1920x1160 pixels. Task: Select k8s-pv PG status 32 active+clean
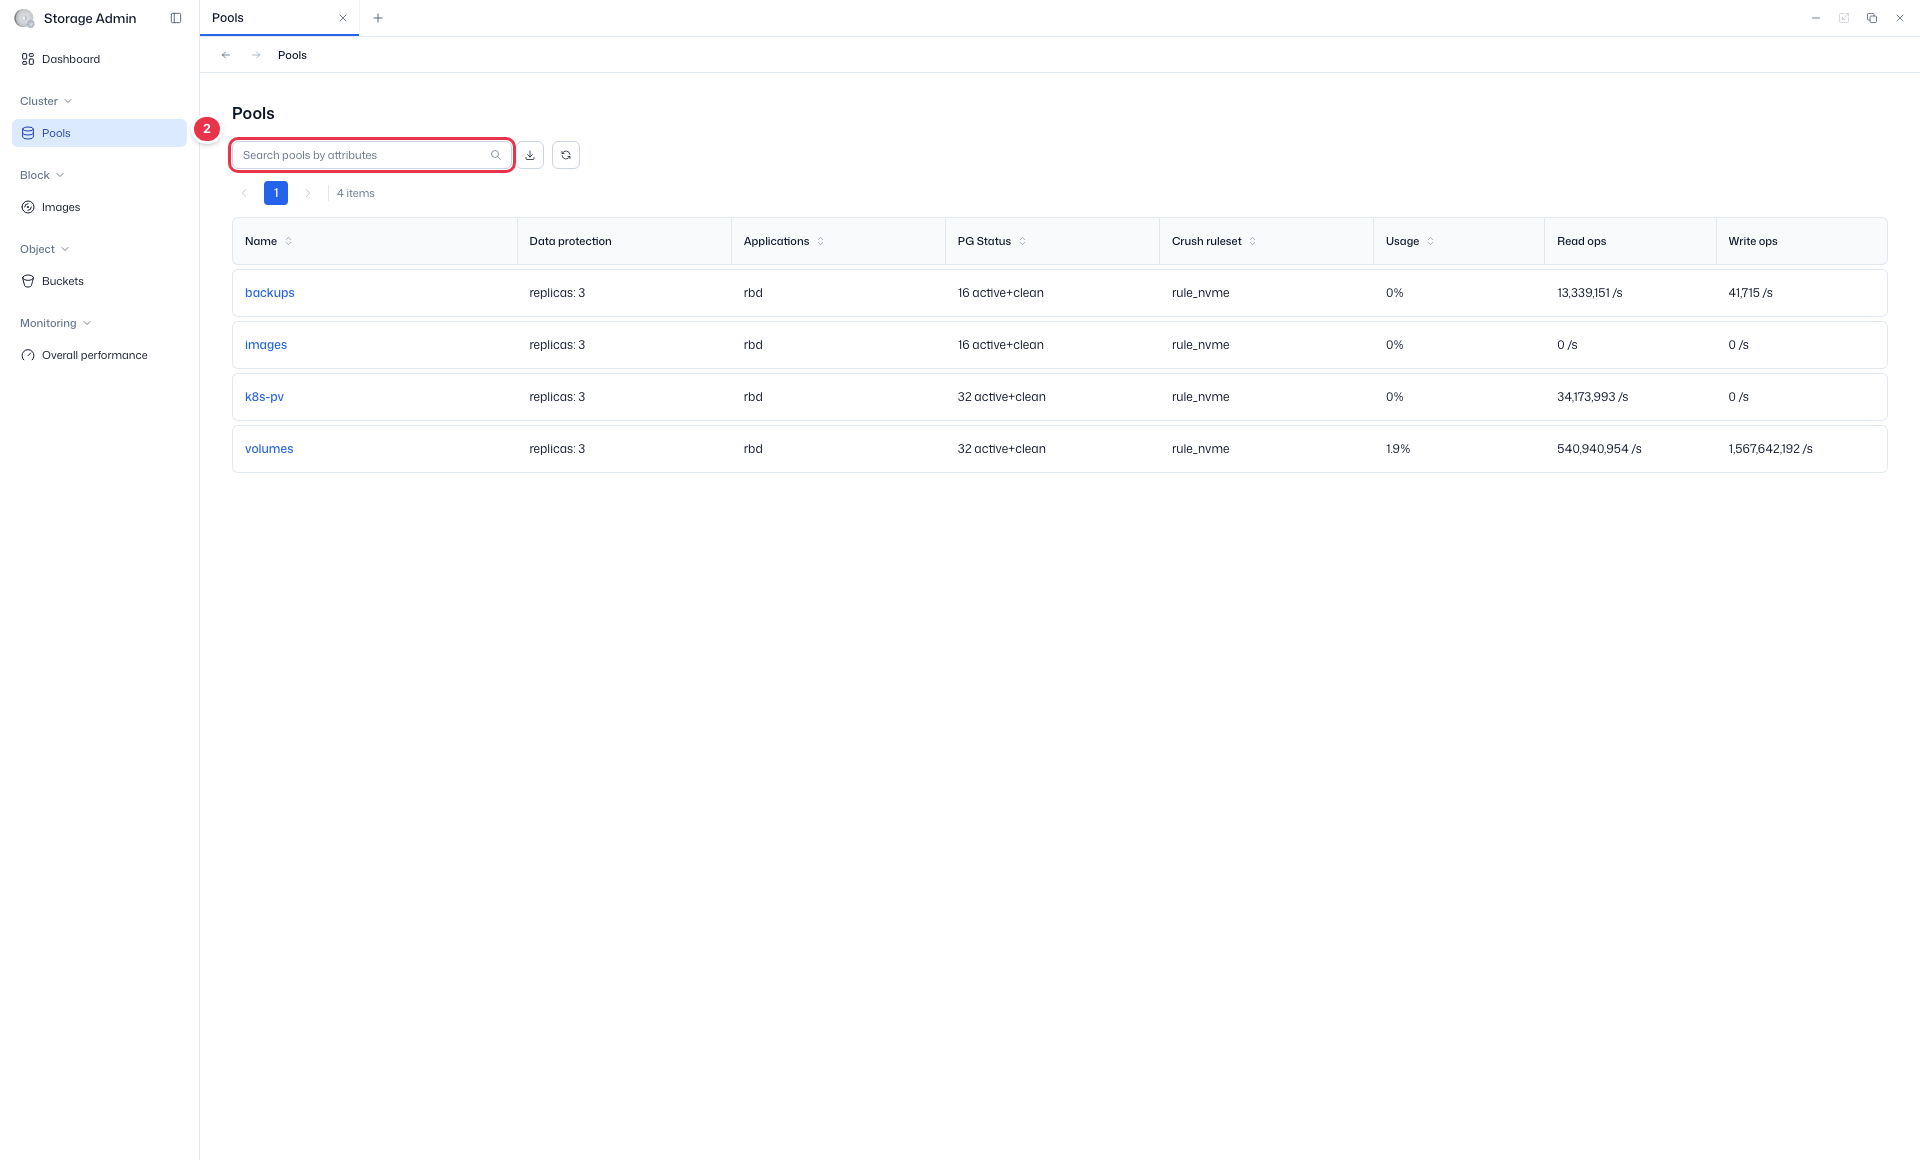tap(1002, 397)
